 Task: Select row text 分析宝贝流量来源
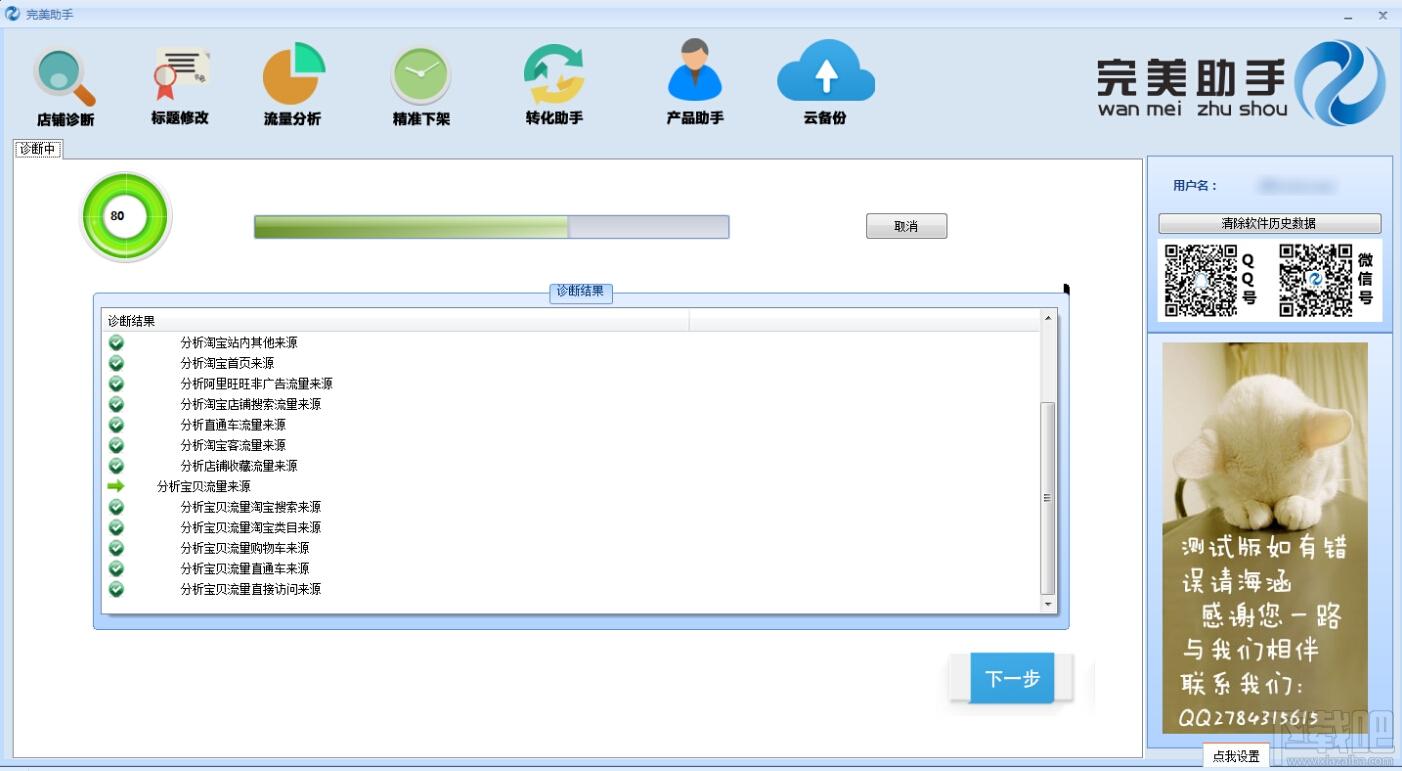[204, 486]
